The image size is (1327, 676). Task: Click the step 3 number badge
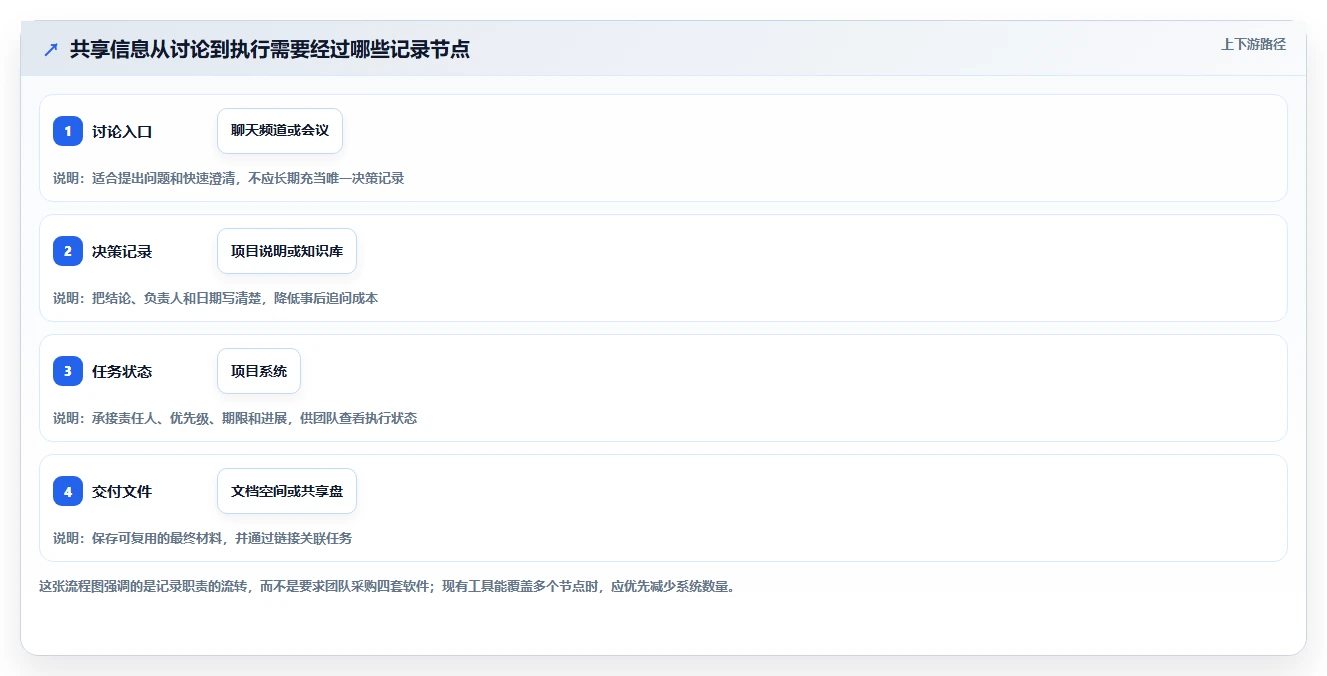68,371
